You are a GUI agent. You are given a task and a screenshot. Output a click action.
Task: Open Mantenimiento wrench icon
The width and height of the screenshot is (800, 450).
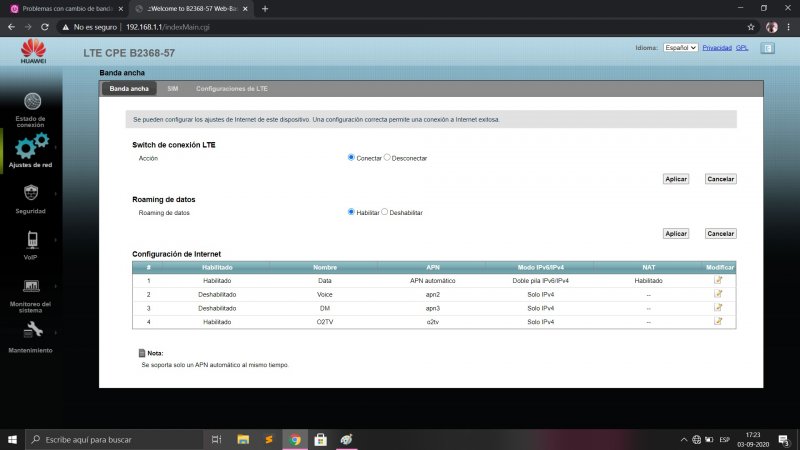(x=33, y=330)
